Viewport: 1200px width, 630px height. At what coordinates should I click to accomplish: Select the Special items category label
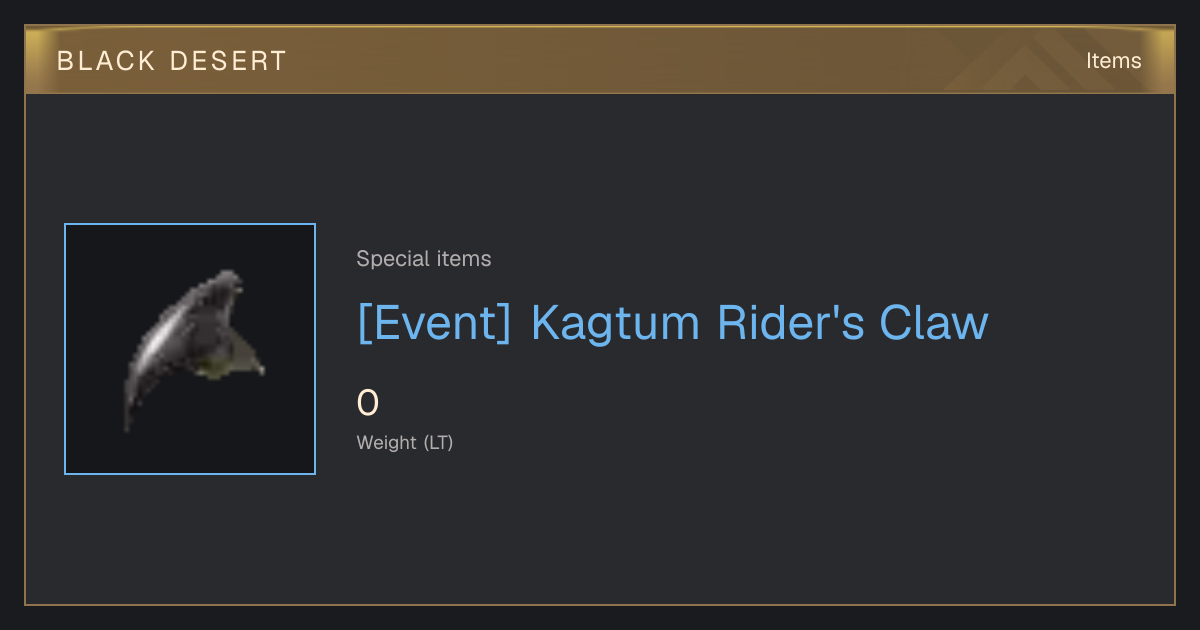(424, 259)
